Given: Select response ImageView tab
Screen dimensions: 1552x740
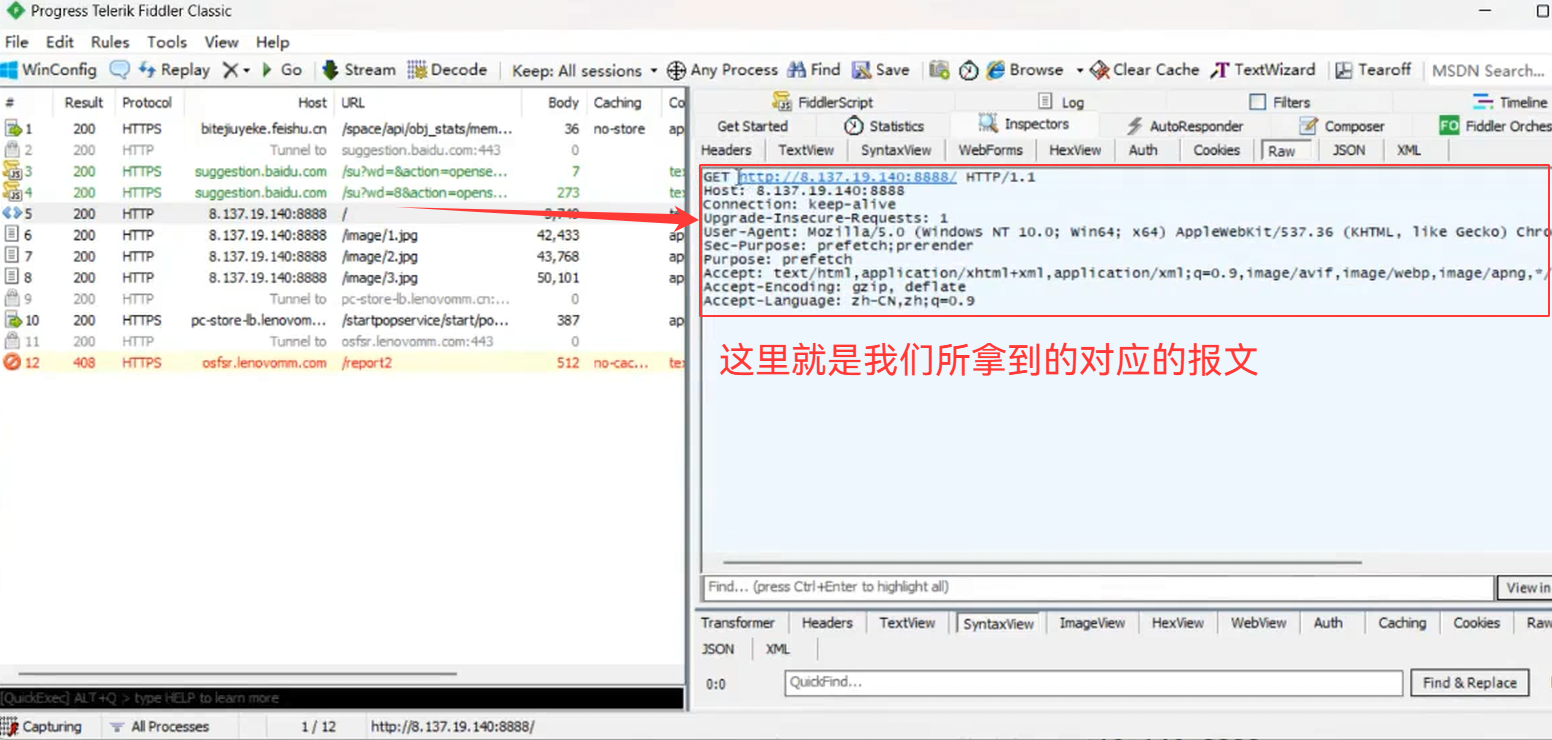Looking at the screenshot, I should 1092,622.
